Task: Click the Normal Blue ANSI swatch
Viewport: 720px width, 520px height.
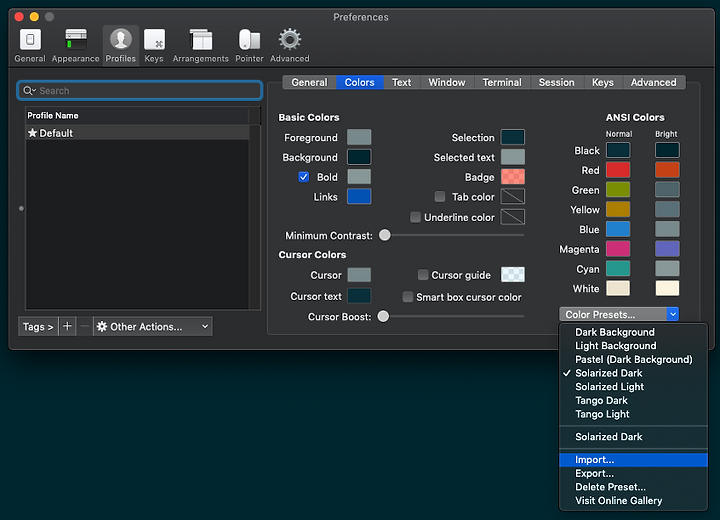Action: pos(618,229)
